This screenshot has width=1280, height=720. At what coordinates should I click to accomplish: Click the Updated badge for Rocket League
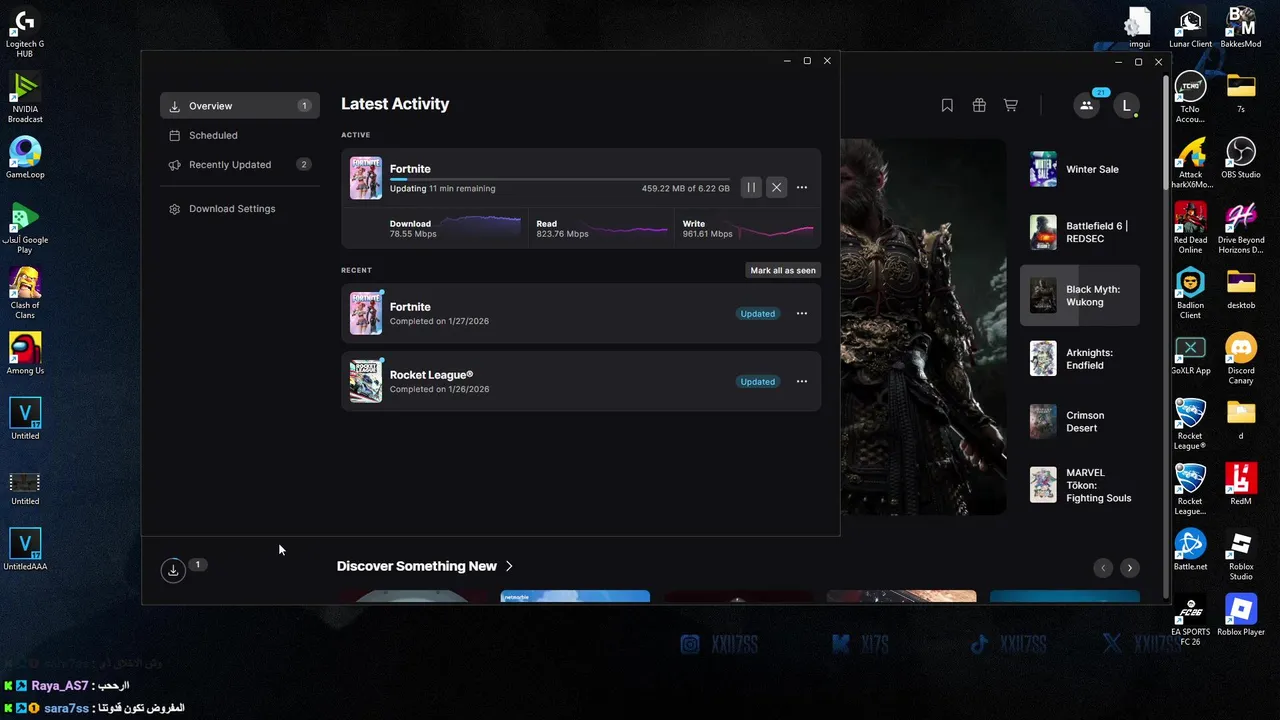[x=757, y=381]
